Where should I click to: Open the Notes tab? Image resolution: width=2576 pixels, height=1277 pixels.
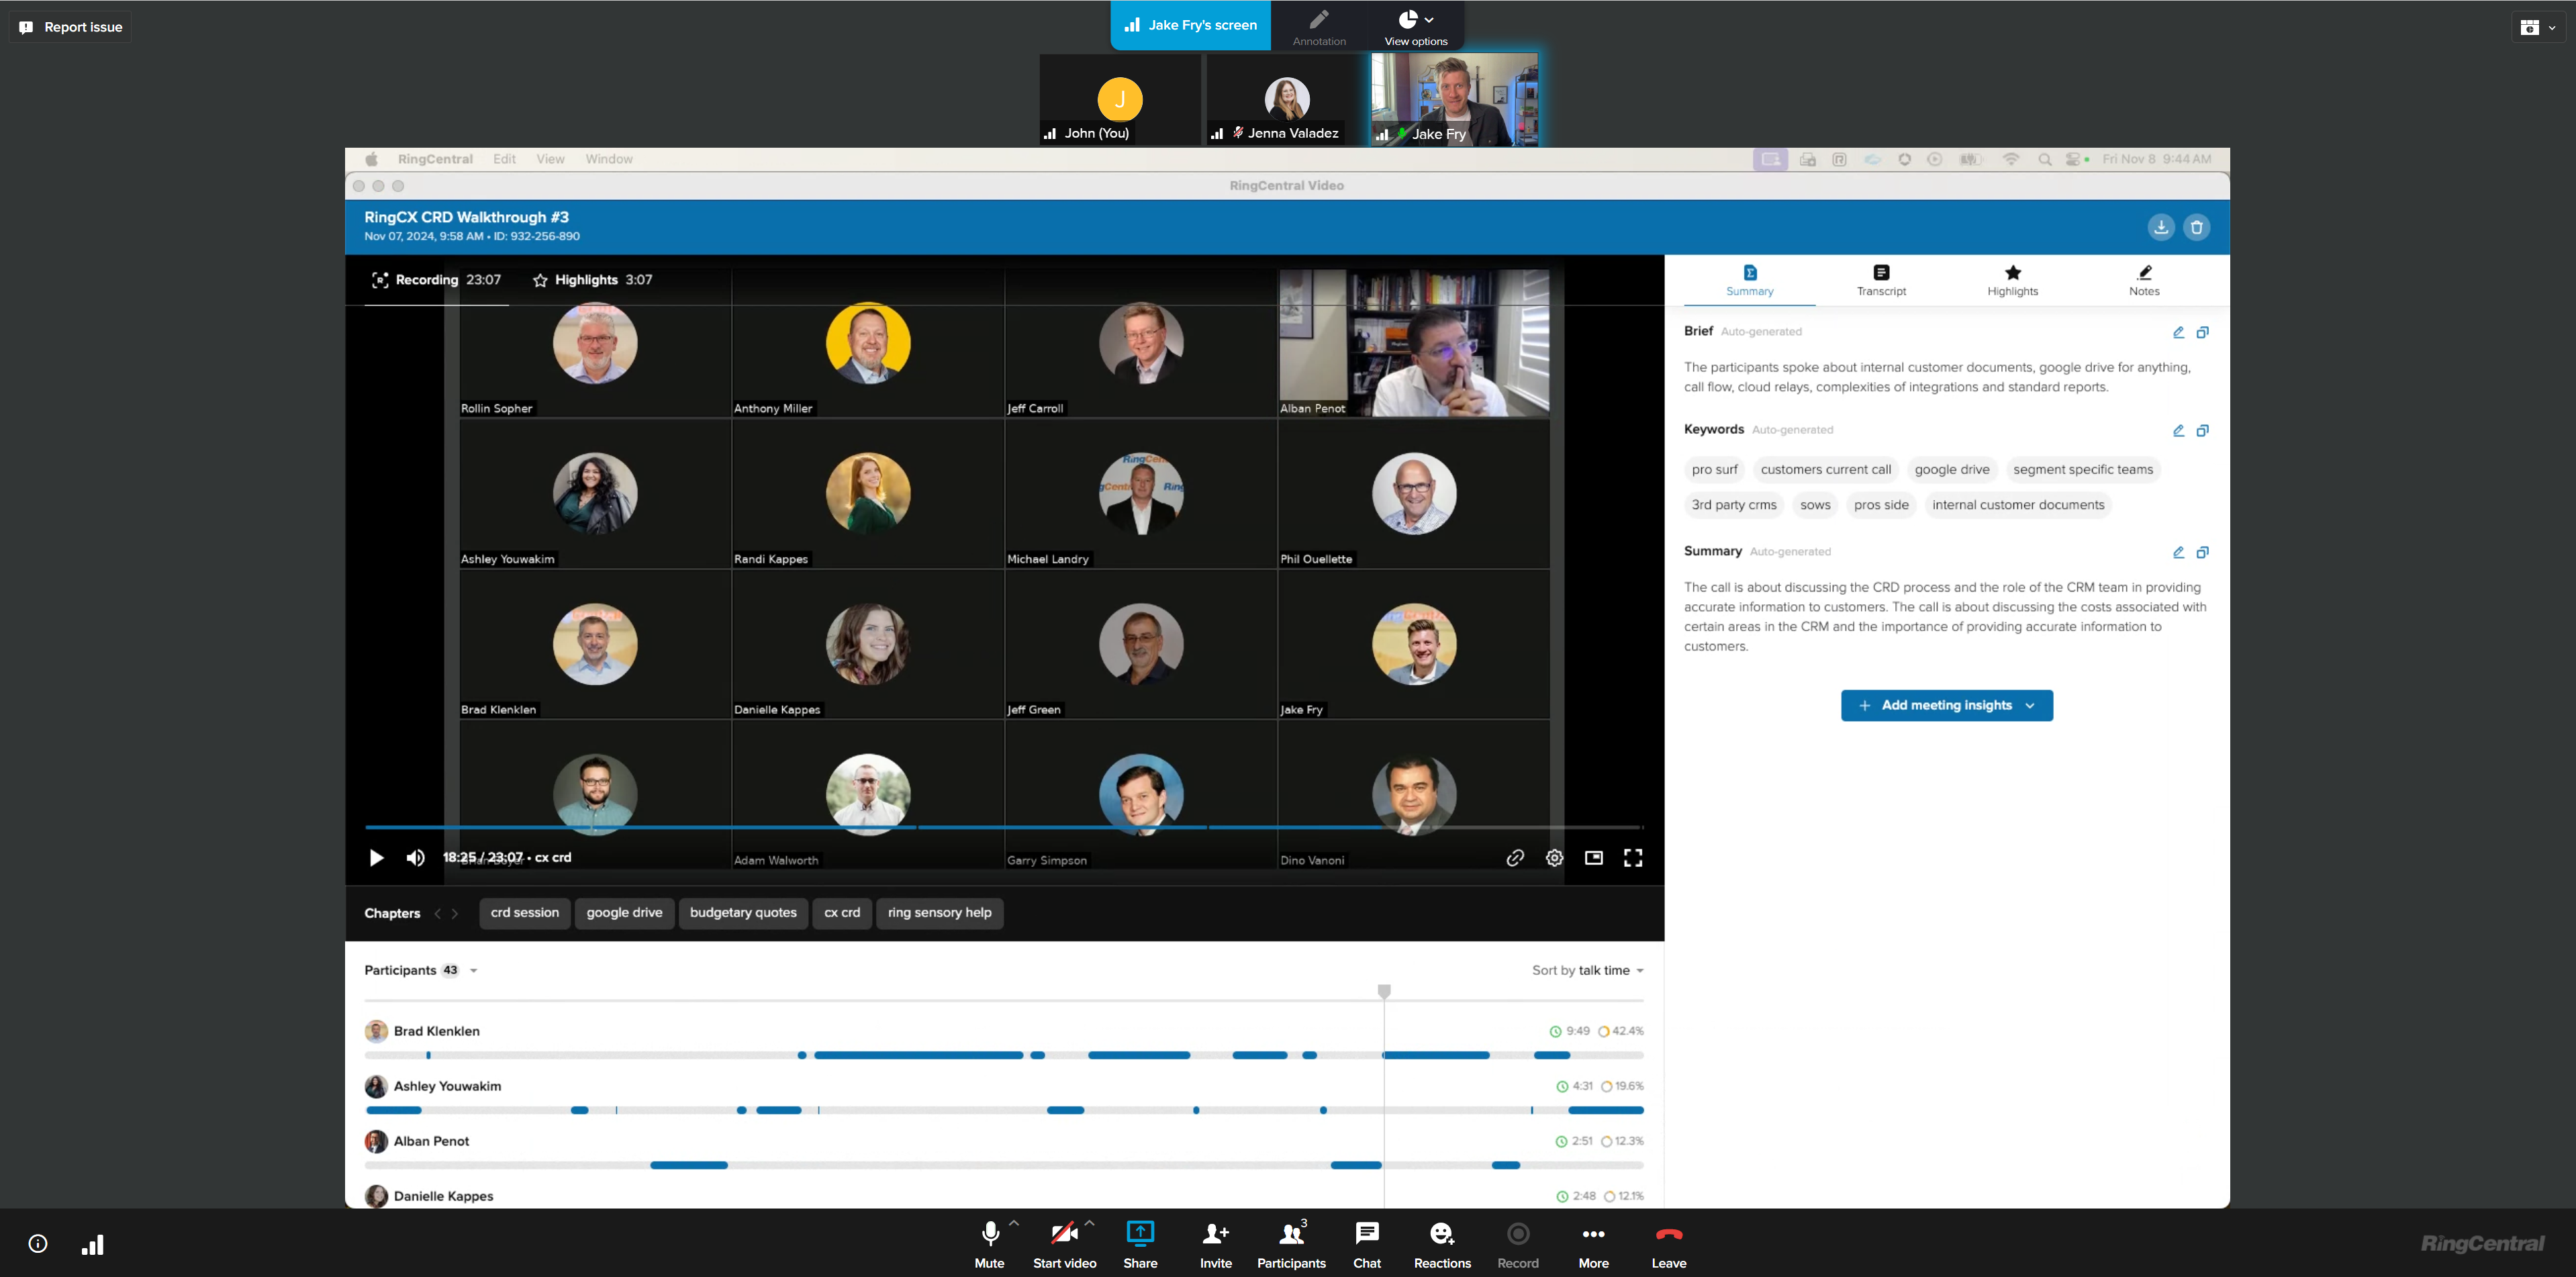point(2143,280)
